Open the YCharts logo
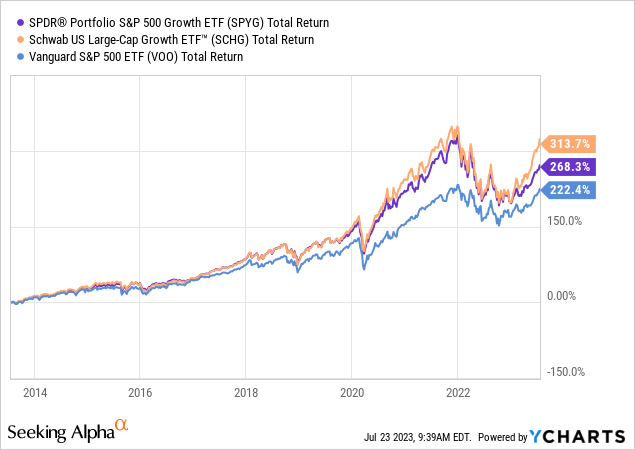Image resolution: width=635 pixels, height=450 pixels. 581,434
